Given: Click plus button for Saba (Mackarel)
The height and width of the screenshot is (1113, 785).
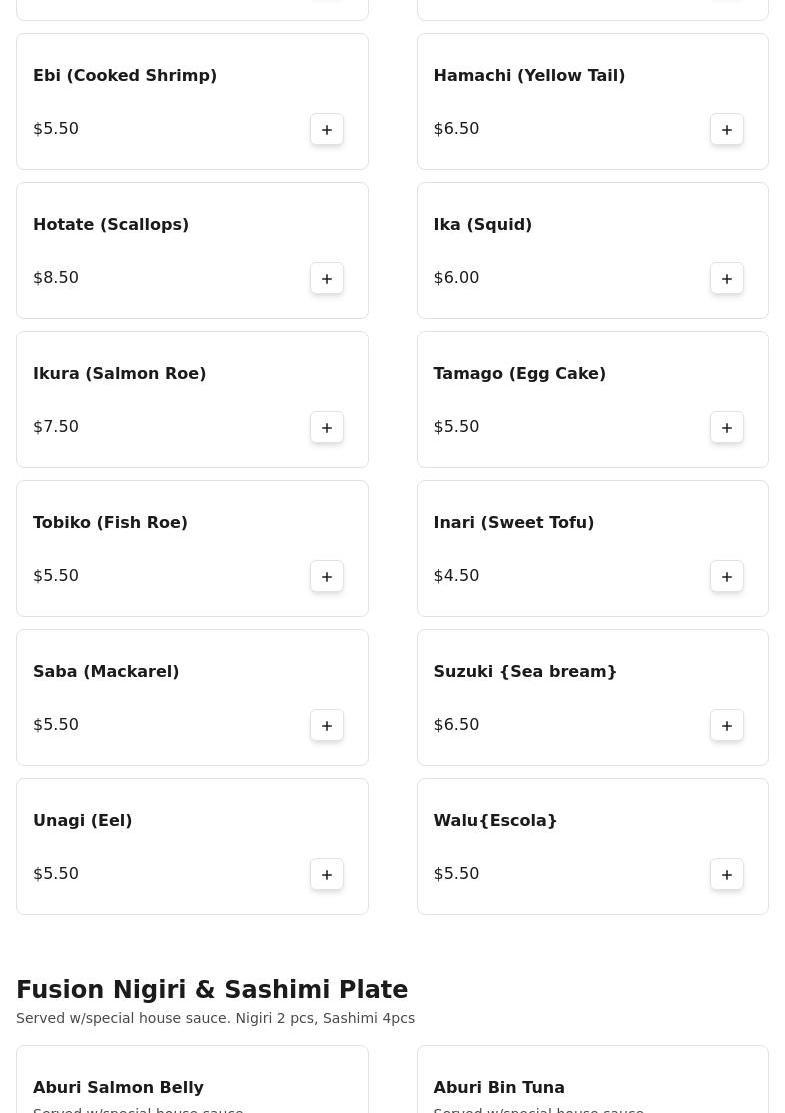Looking at the screenshot, I should (327, 726).
